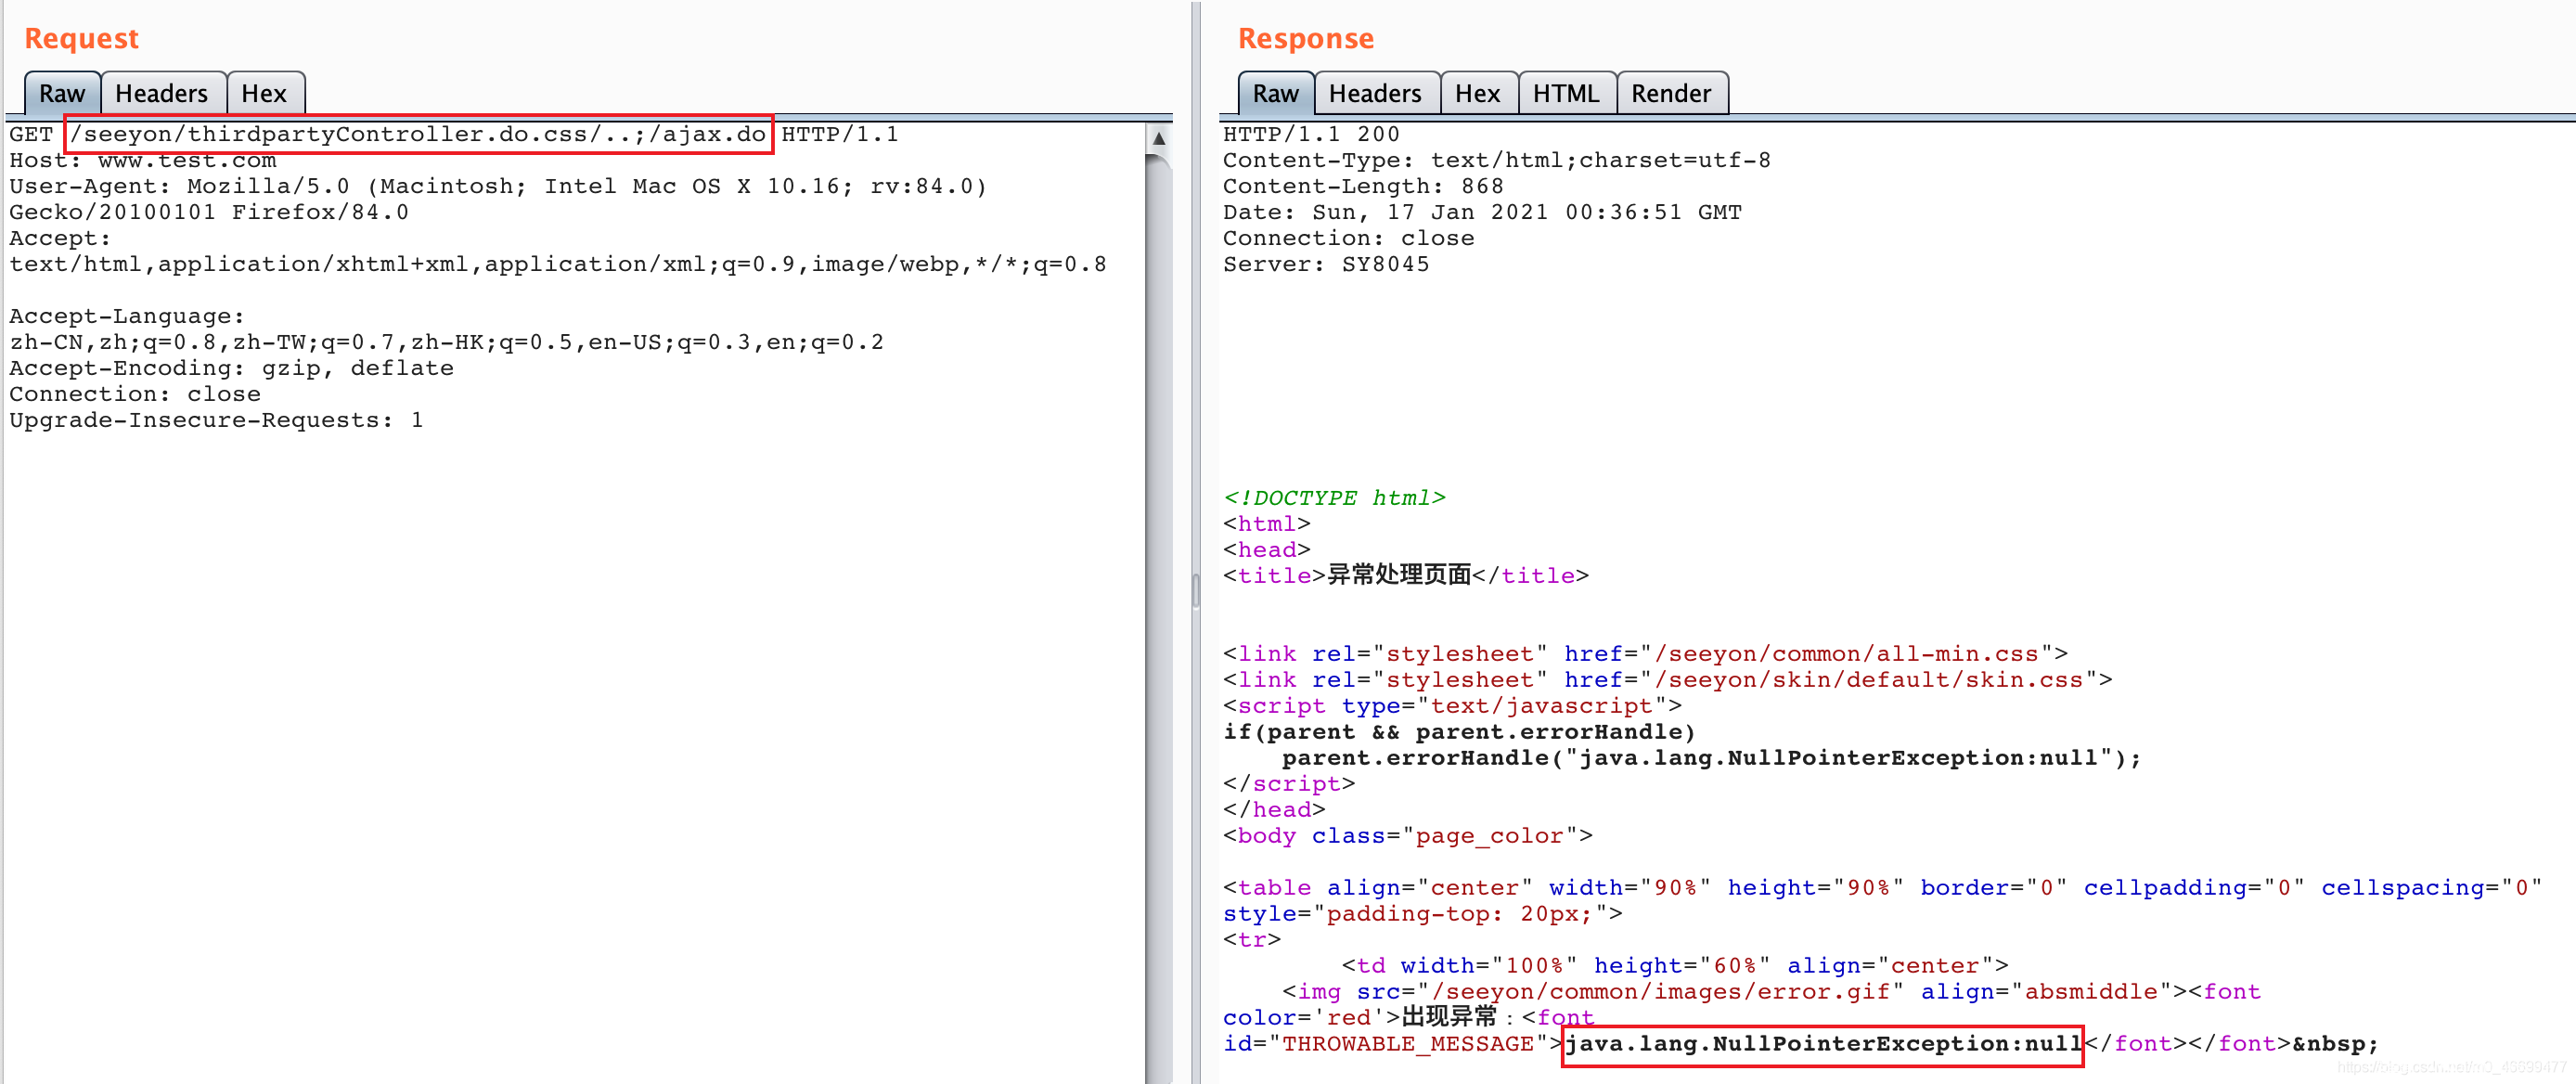Switch to Request Raw tab
The width and height of the screenshot is (2576, 1084).
pos(61,93)
